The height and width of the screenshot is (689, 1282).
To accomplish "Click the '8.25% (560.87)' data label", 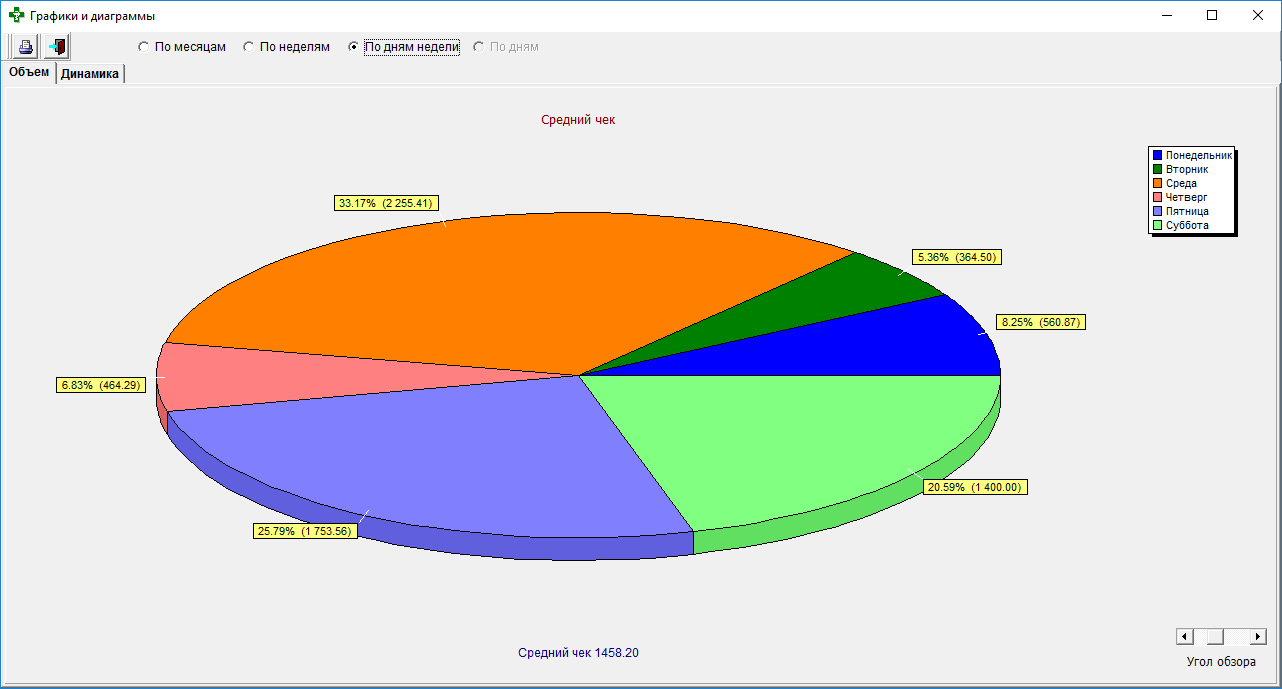I will coord(1041,322).
